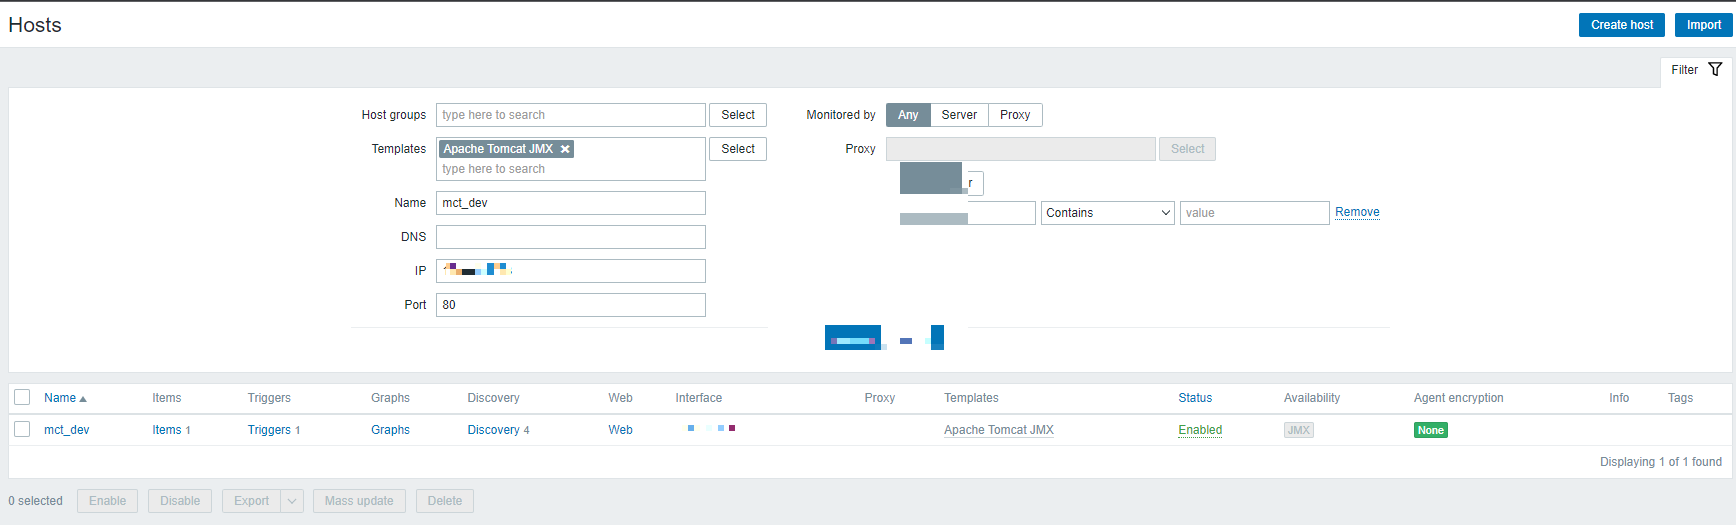1736x525 pixels.
Task: Open Apache Tomcat JMX template link
Action: (999, 430)
